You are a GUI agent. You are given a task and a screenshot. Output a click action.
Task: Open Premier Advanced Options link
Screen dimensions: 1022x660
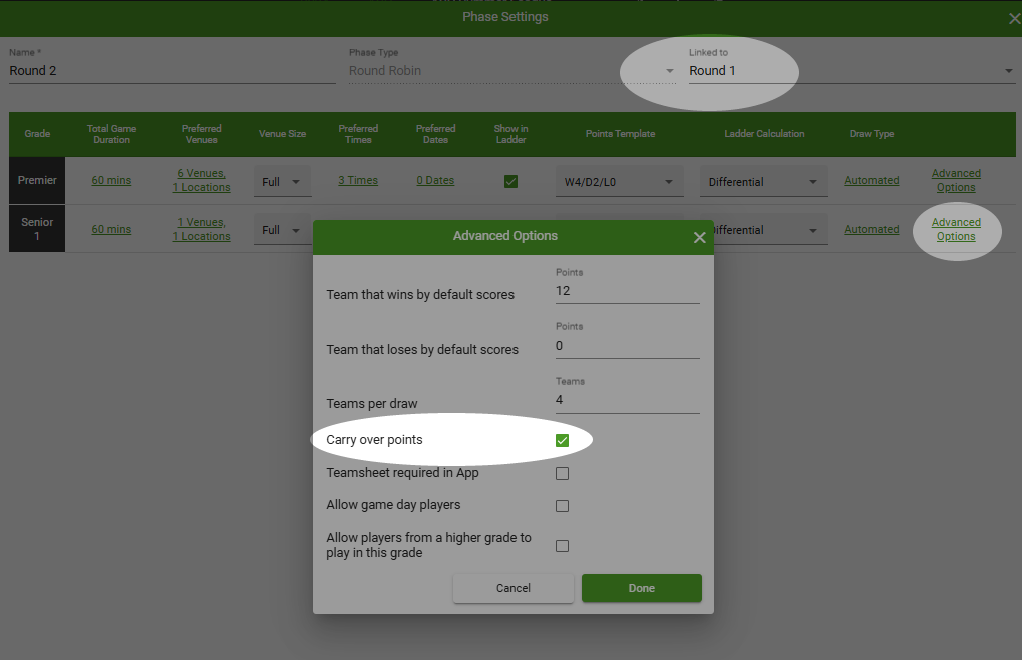coord(956,180)
